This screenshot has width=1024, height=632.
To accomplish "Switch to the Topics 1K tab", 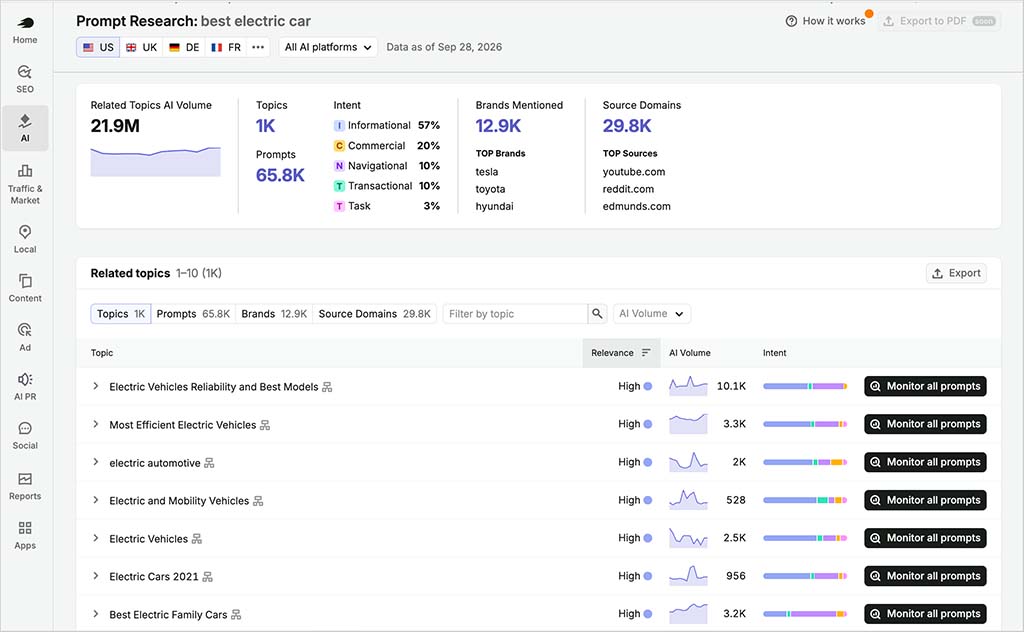I will click(121, 314).
